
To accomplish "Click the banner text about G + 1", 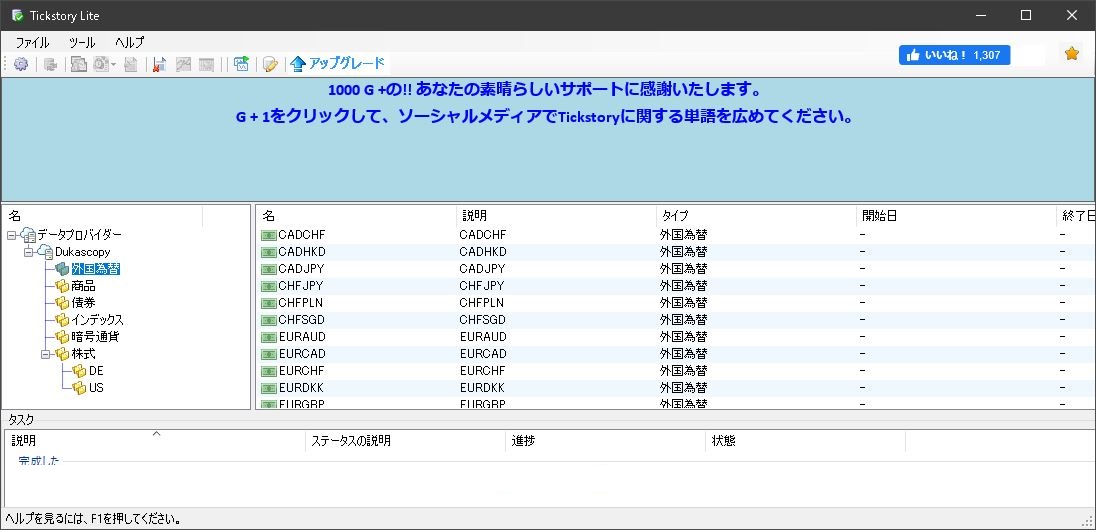I will pyautogui.click(x=545, y=116).
